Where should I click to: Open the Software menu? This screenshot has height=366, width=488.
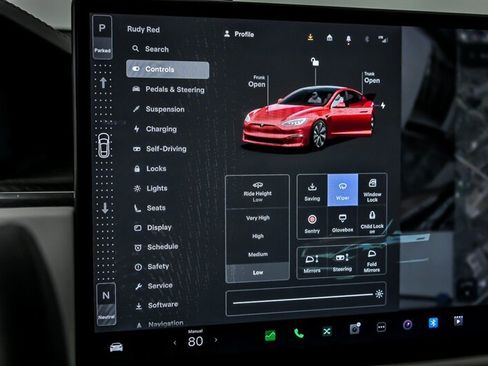[157, 305]
